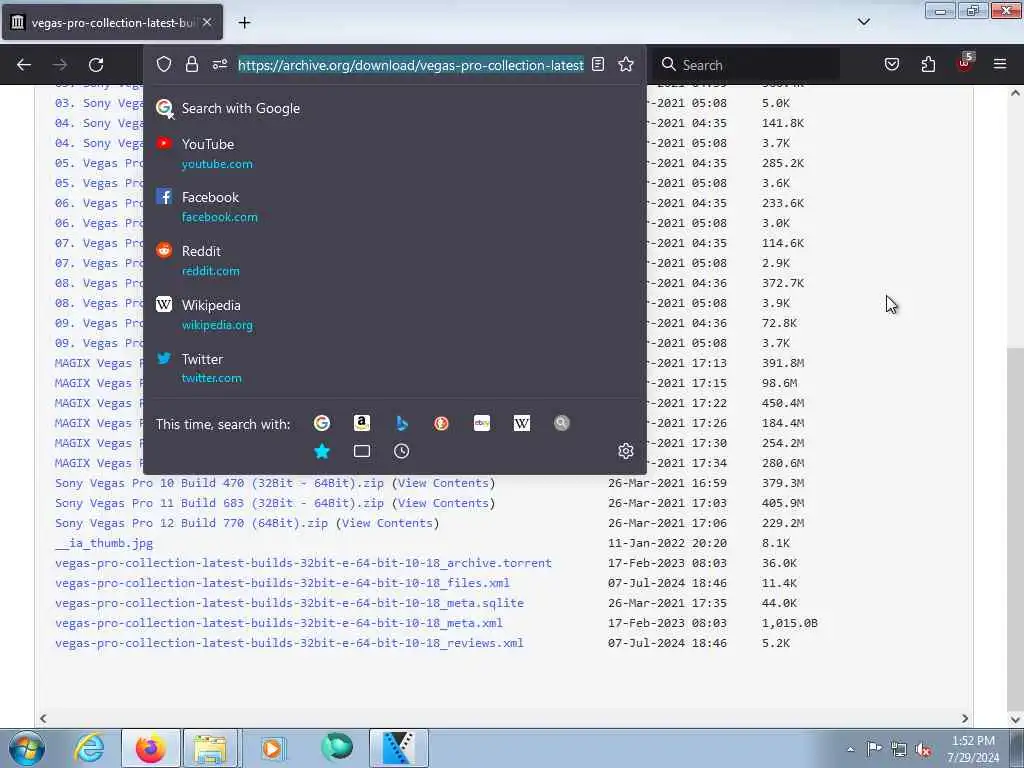Viewport: 1024px width, 768px height.
Task: Click the grey magnifier search engine icon
Action: 562,423
